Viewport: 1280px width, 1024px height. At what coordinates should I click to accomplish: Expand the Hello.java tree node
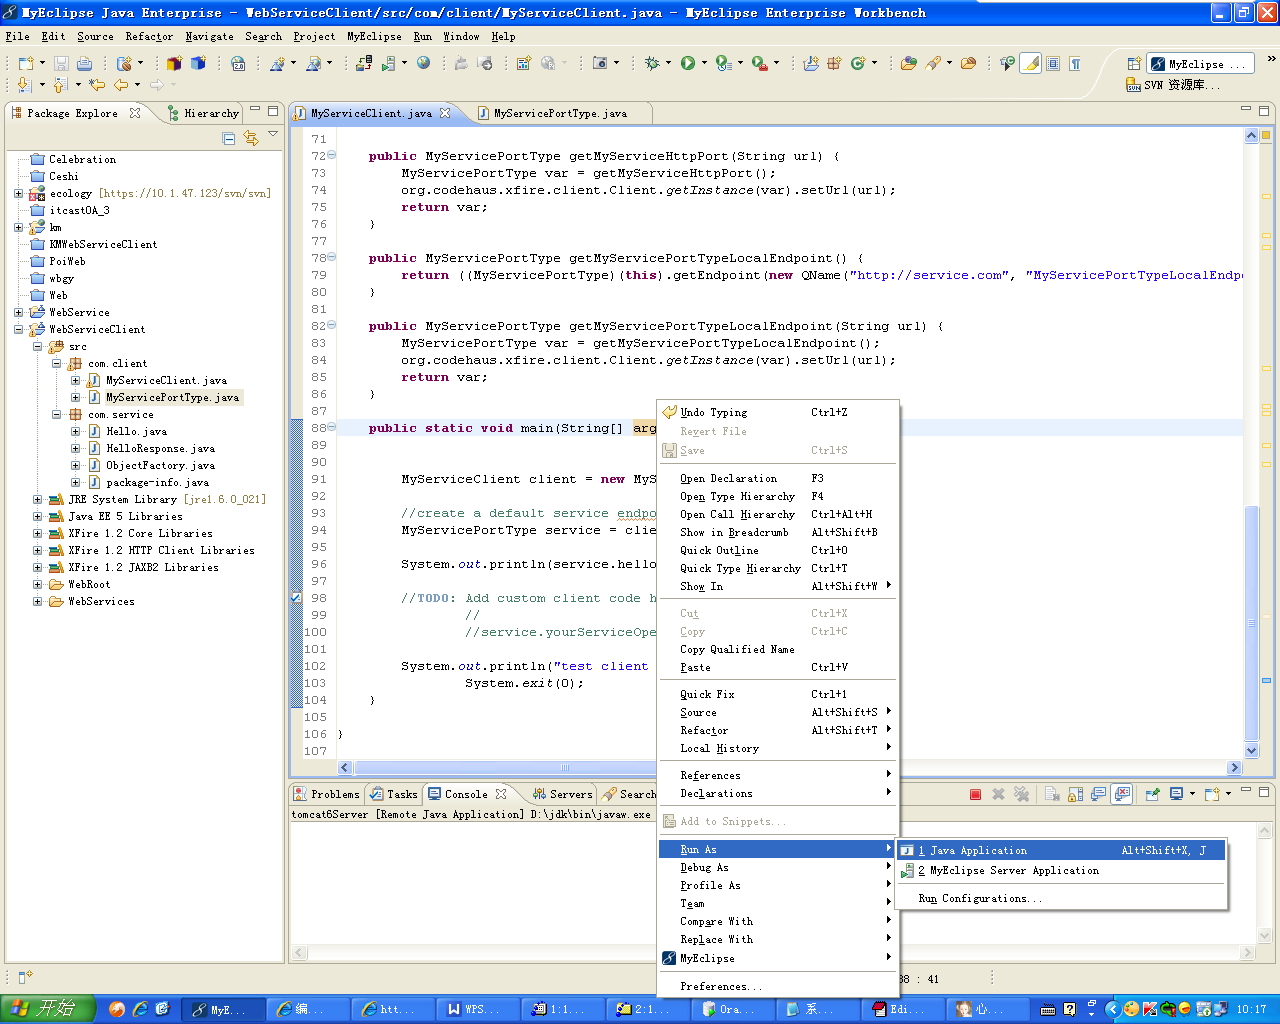click(x=76, y=431)
